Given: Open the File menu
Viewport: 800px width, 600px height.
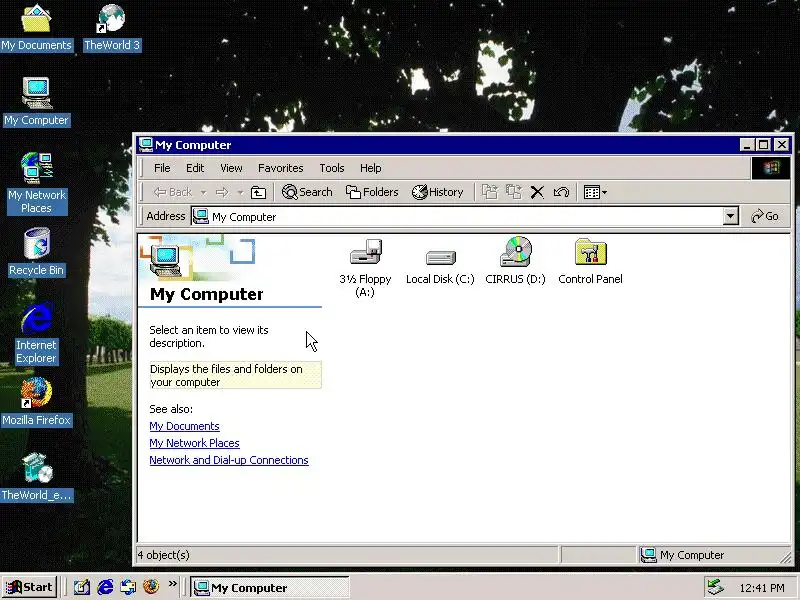Looking at the screenshot, I should (162, 168).
